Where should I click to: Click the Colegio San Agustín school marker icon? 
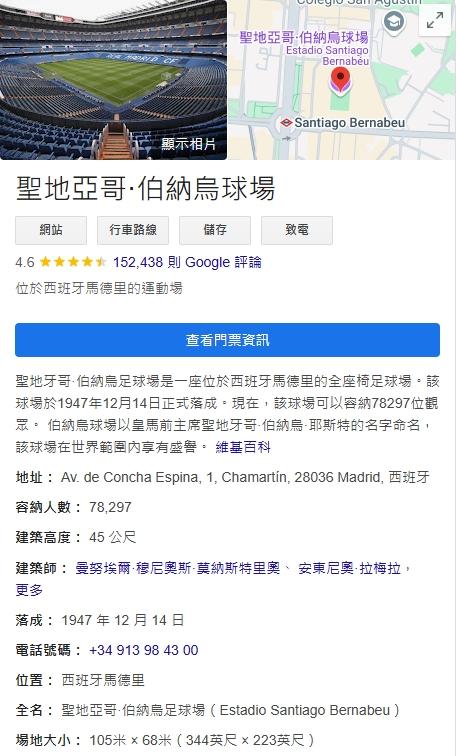[x=394, y=22]
